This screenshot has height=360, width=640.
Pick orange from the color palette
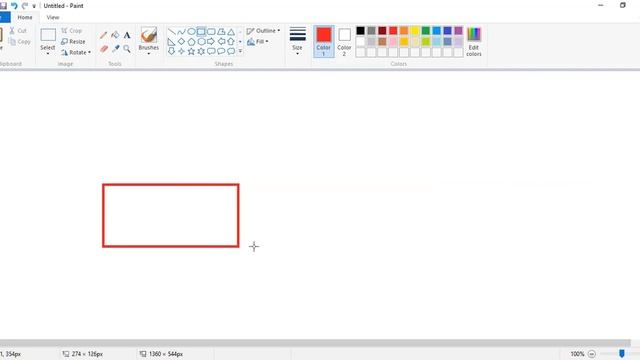click(404, 31)
